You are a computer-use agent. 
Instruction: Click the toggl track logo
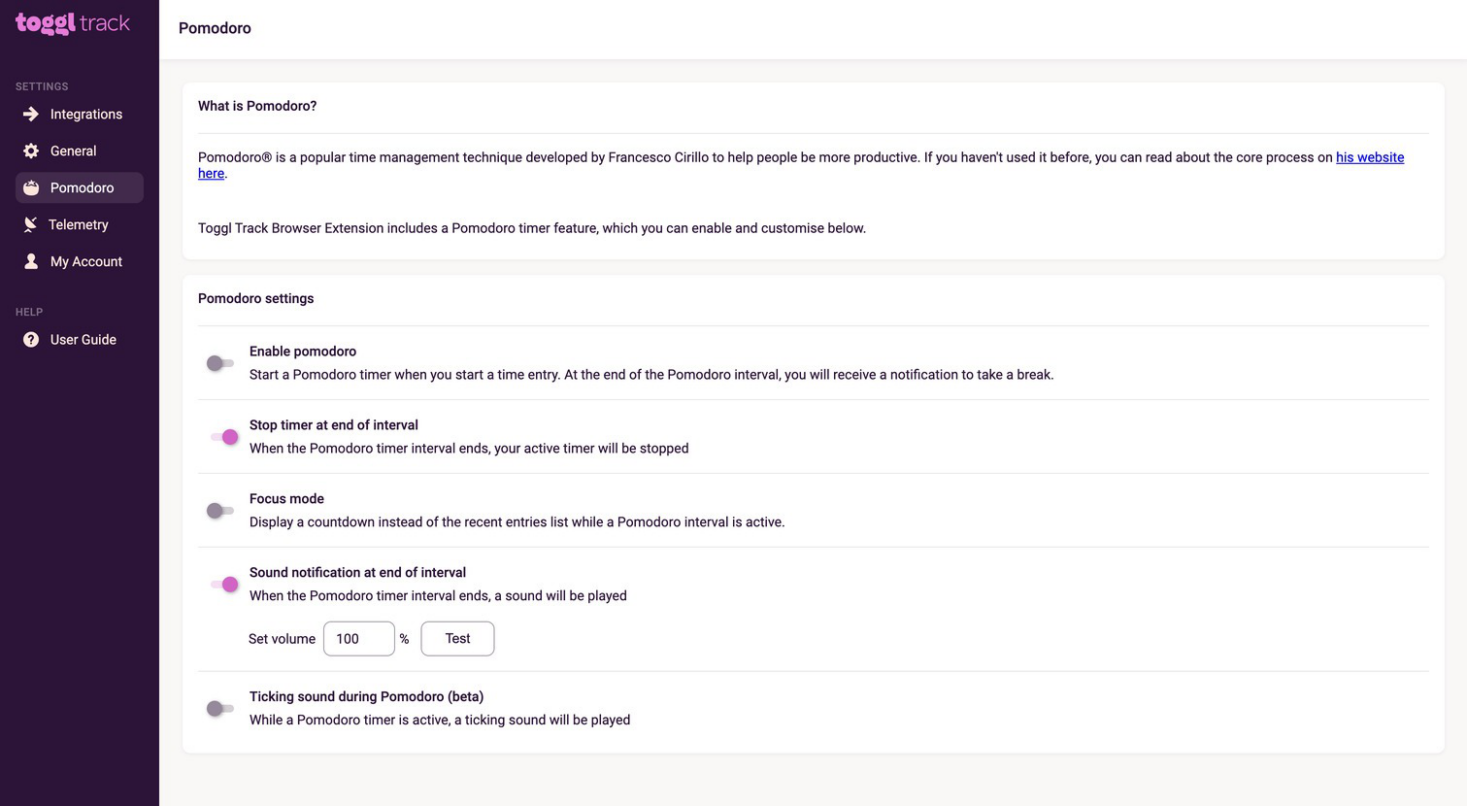pyautogui.click(x=70, y=22)
